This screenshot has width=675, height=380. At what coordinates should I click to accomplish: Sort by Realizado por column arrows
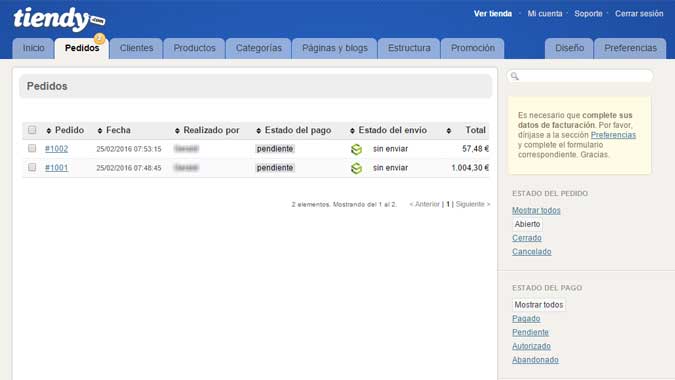(177, 130)
